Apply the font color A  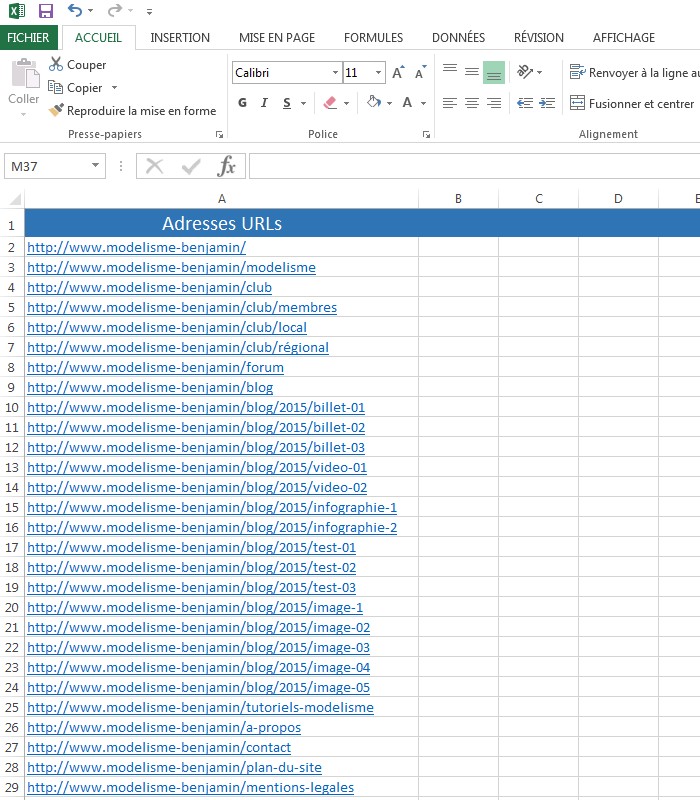(407, 103)
